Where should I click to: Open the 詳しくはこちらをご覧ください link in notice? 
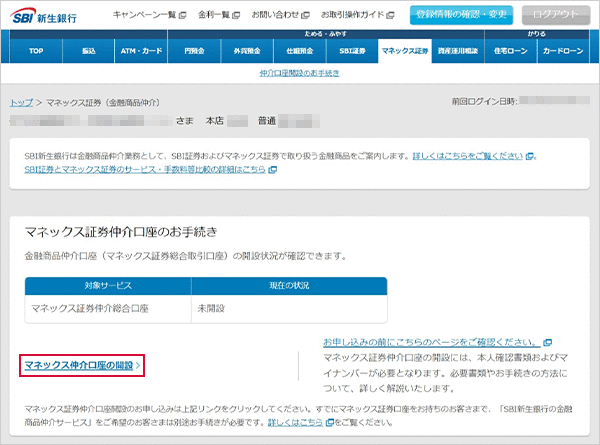pos(467,156)
